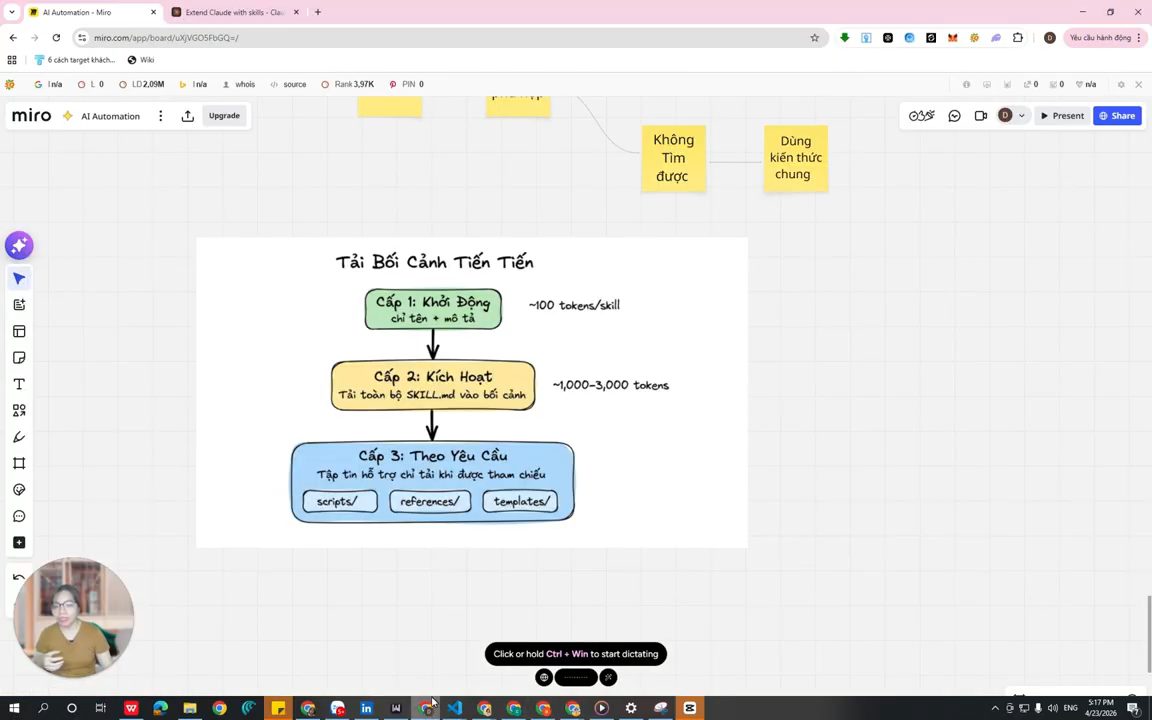Start a video call in Miro
Screen dimensions: 1152x720
pos(980,116)
